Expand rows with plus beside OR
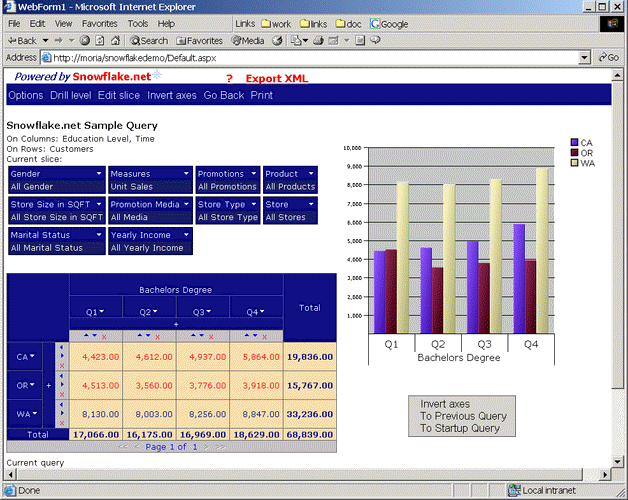 [48, 385]
